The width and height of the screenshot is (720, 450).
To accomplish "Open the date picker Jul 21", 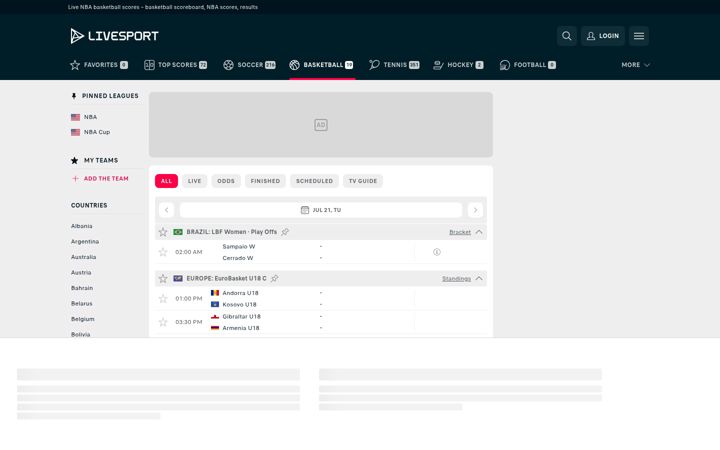I will [x=321, y=210].
